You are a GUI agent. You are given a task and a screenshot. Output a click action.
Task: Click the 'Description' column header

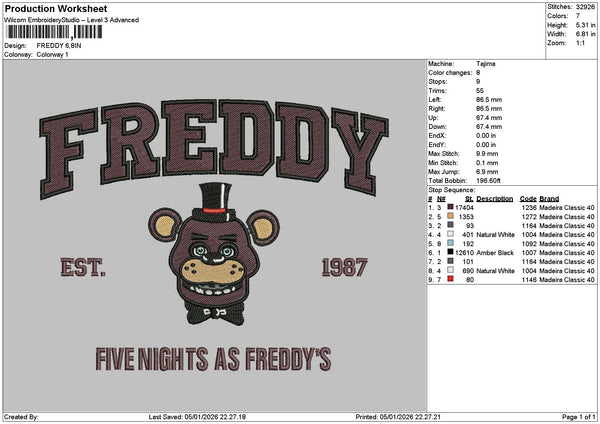(x=494, y=199)
